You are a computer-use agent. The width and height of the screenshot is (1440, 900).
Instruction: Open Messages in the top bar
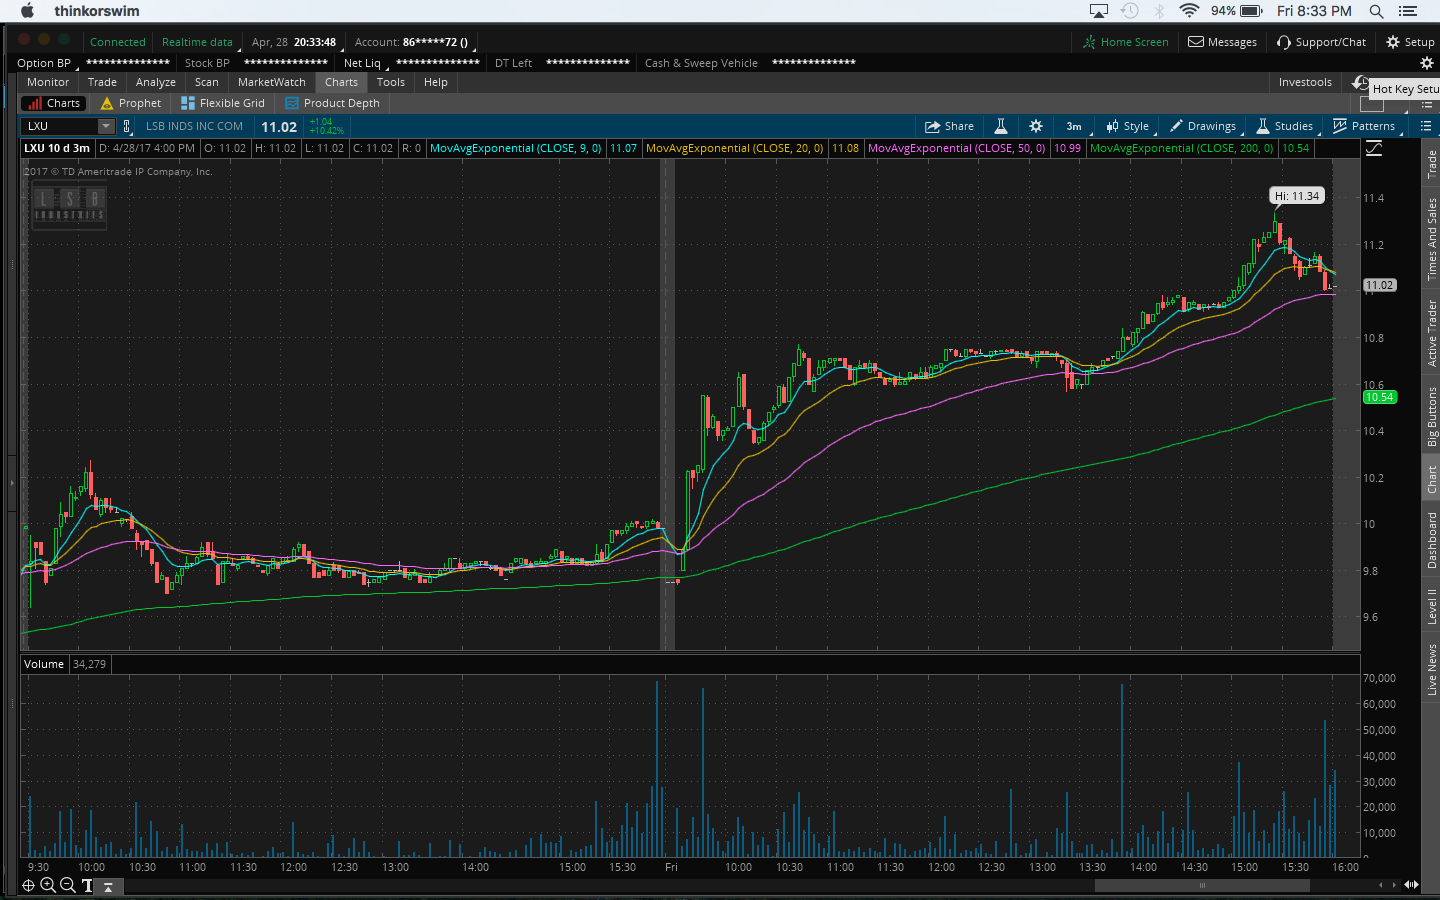(x=1222, y=42)
